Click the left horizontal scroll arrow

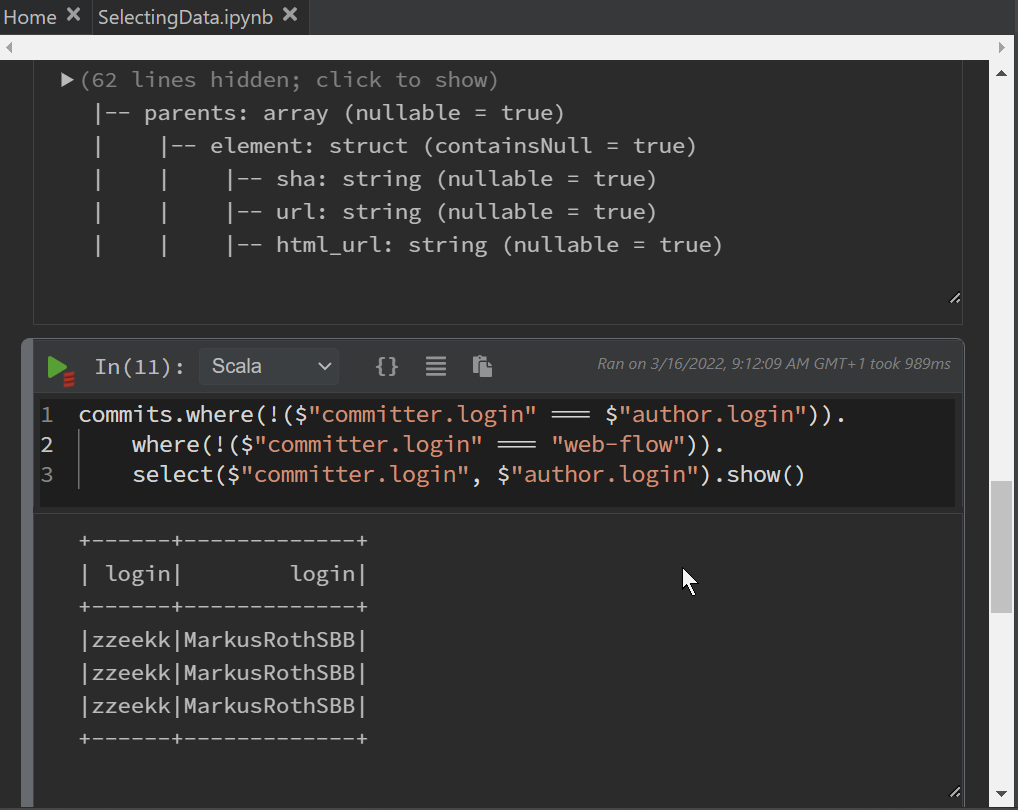(x=8, y=47)
